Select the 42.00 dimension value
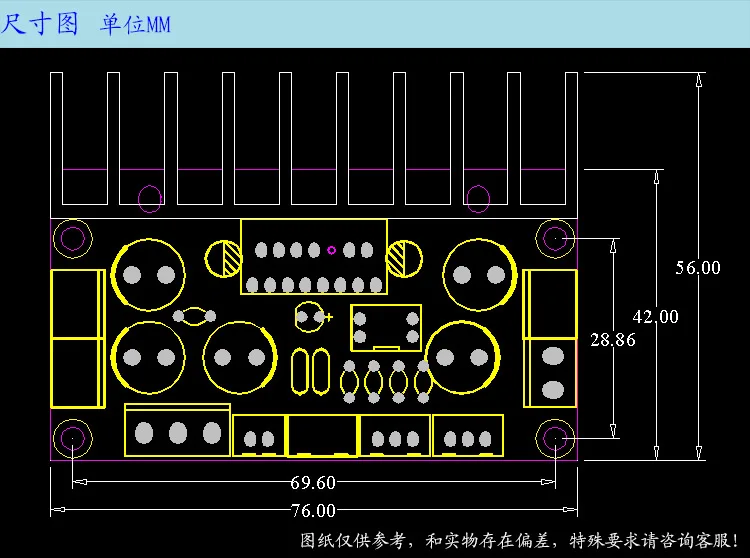The height and width of the screenshot is (558, 750). pos(656,317)
